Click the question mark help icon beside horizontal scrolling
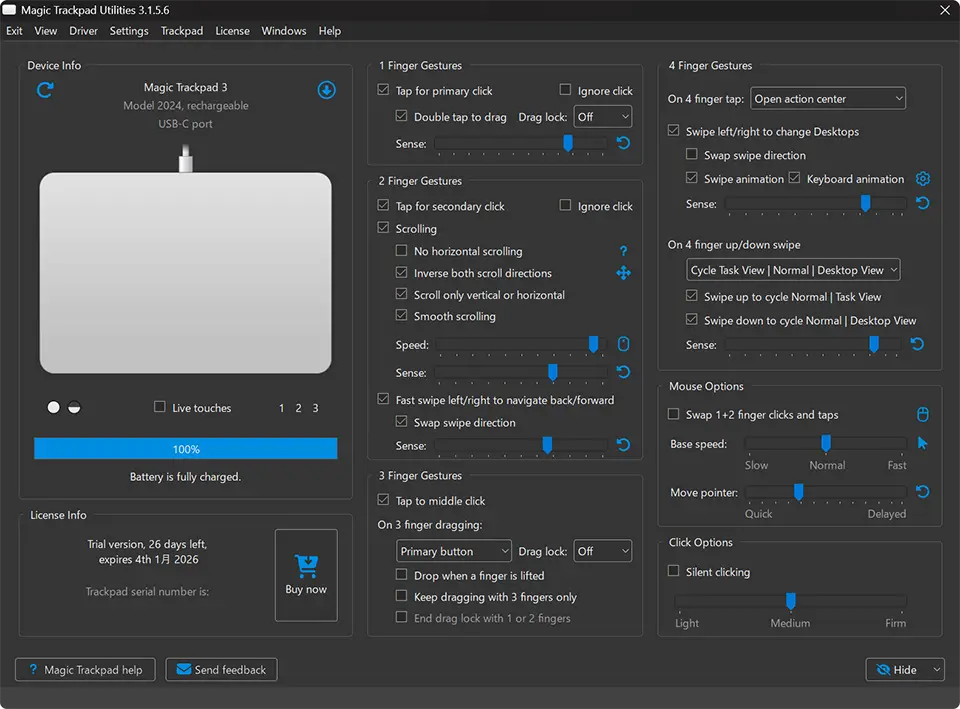This screenshot has height=709, width=960. tap(623, 252)
